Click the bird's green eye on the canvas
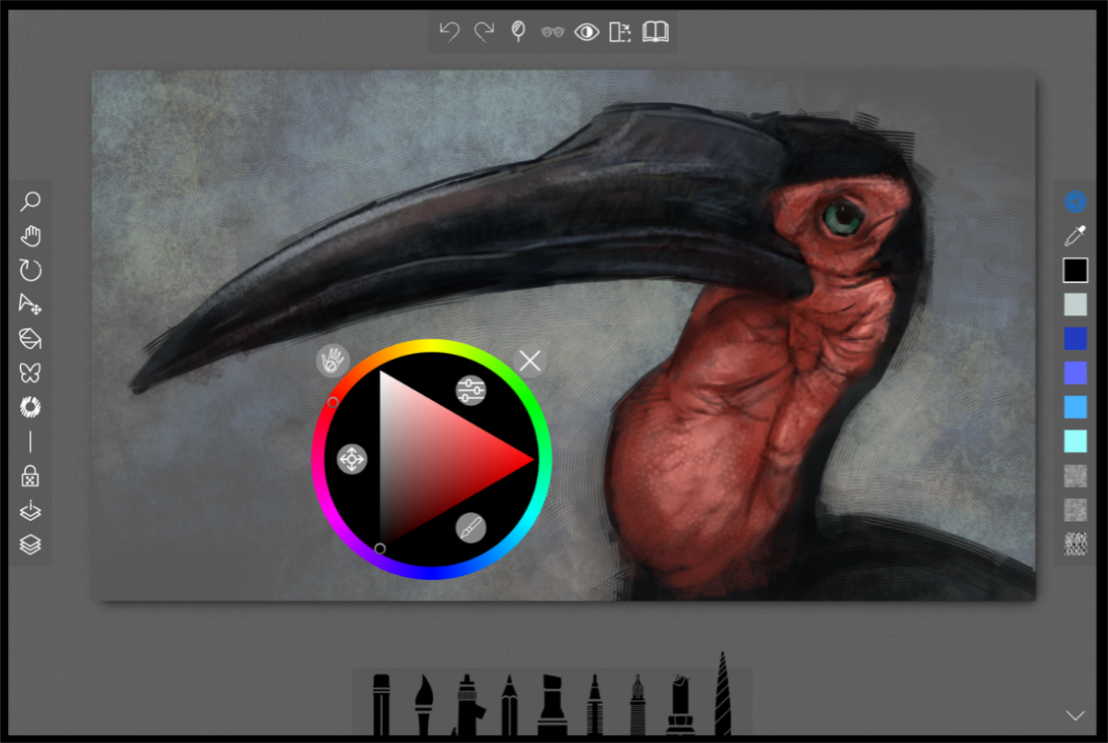This screenshot has height=743, width=1108. 844,218
